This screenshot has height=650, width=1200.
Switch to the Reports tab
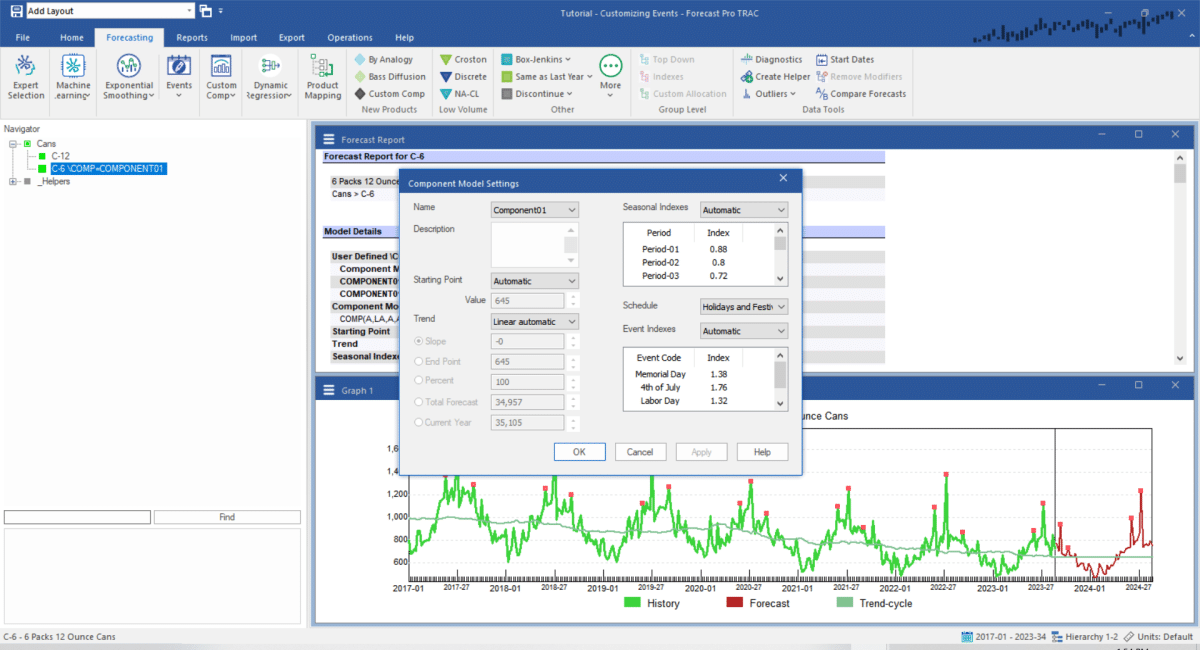click(x=192, y=37)
